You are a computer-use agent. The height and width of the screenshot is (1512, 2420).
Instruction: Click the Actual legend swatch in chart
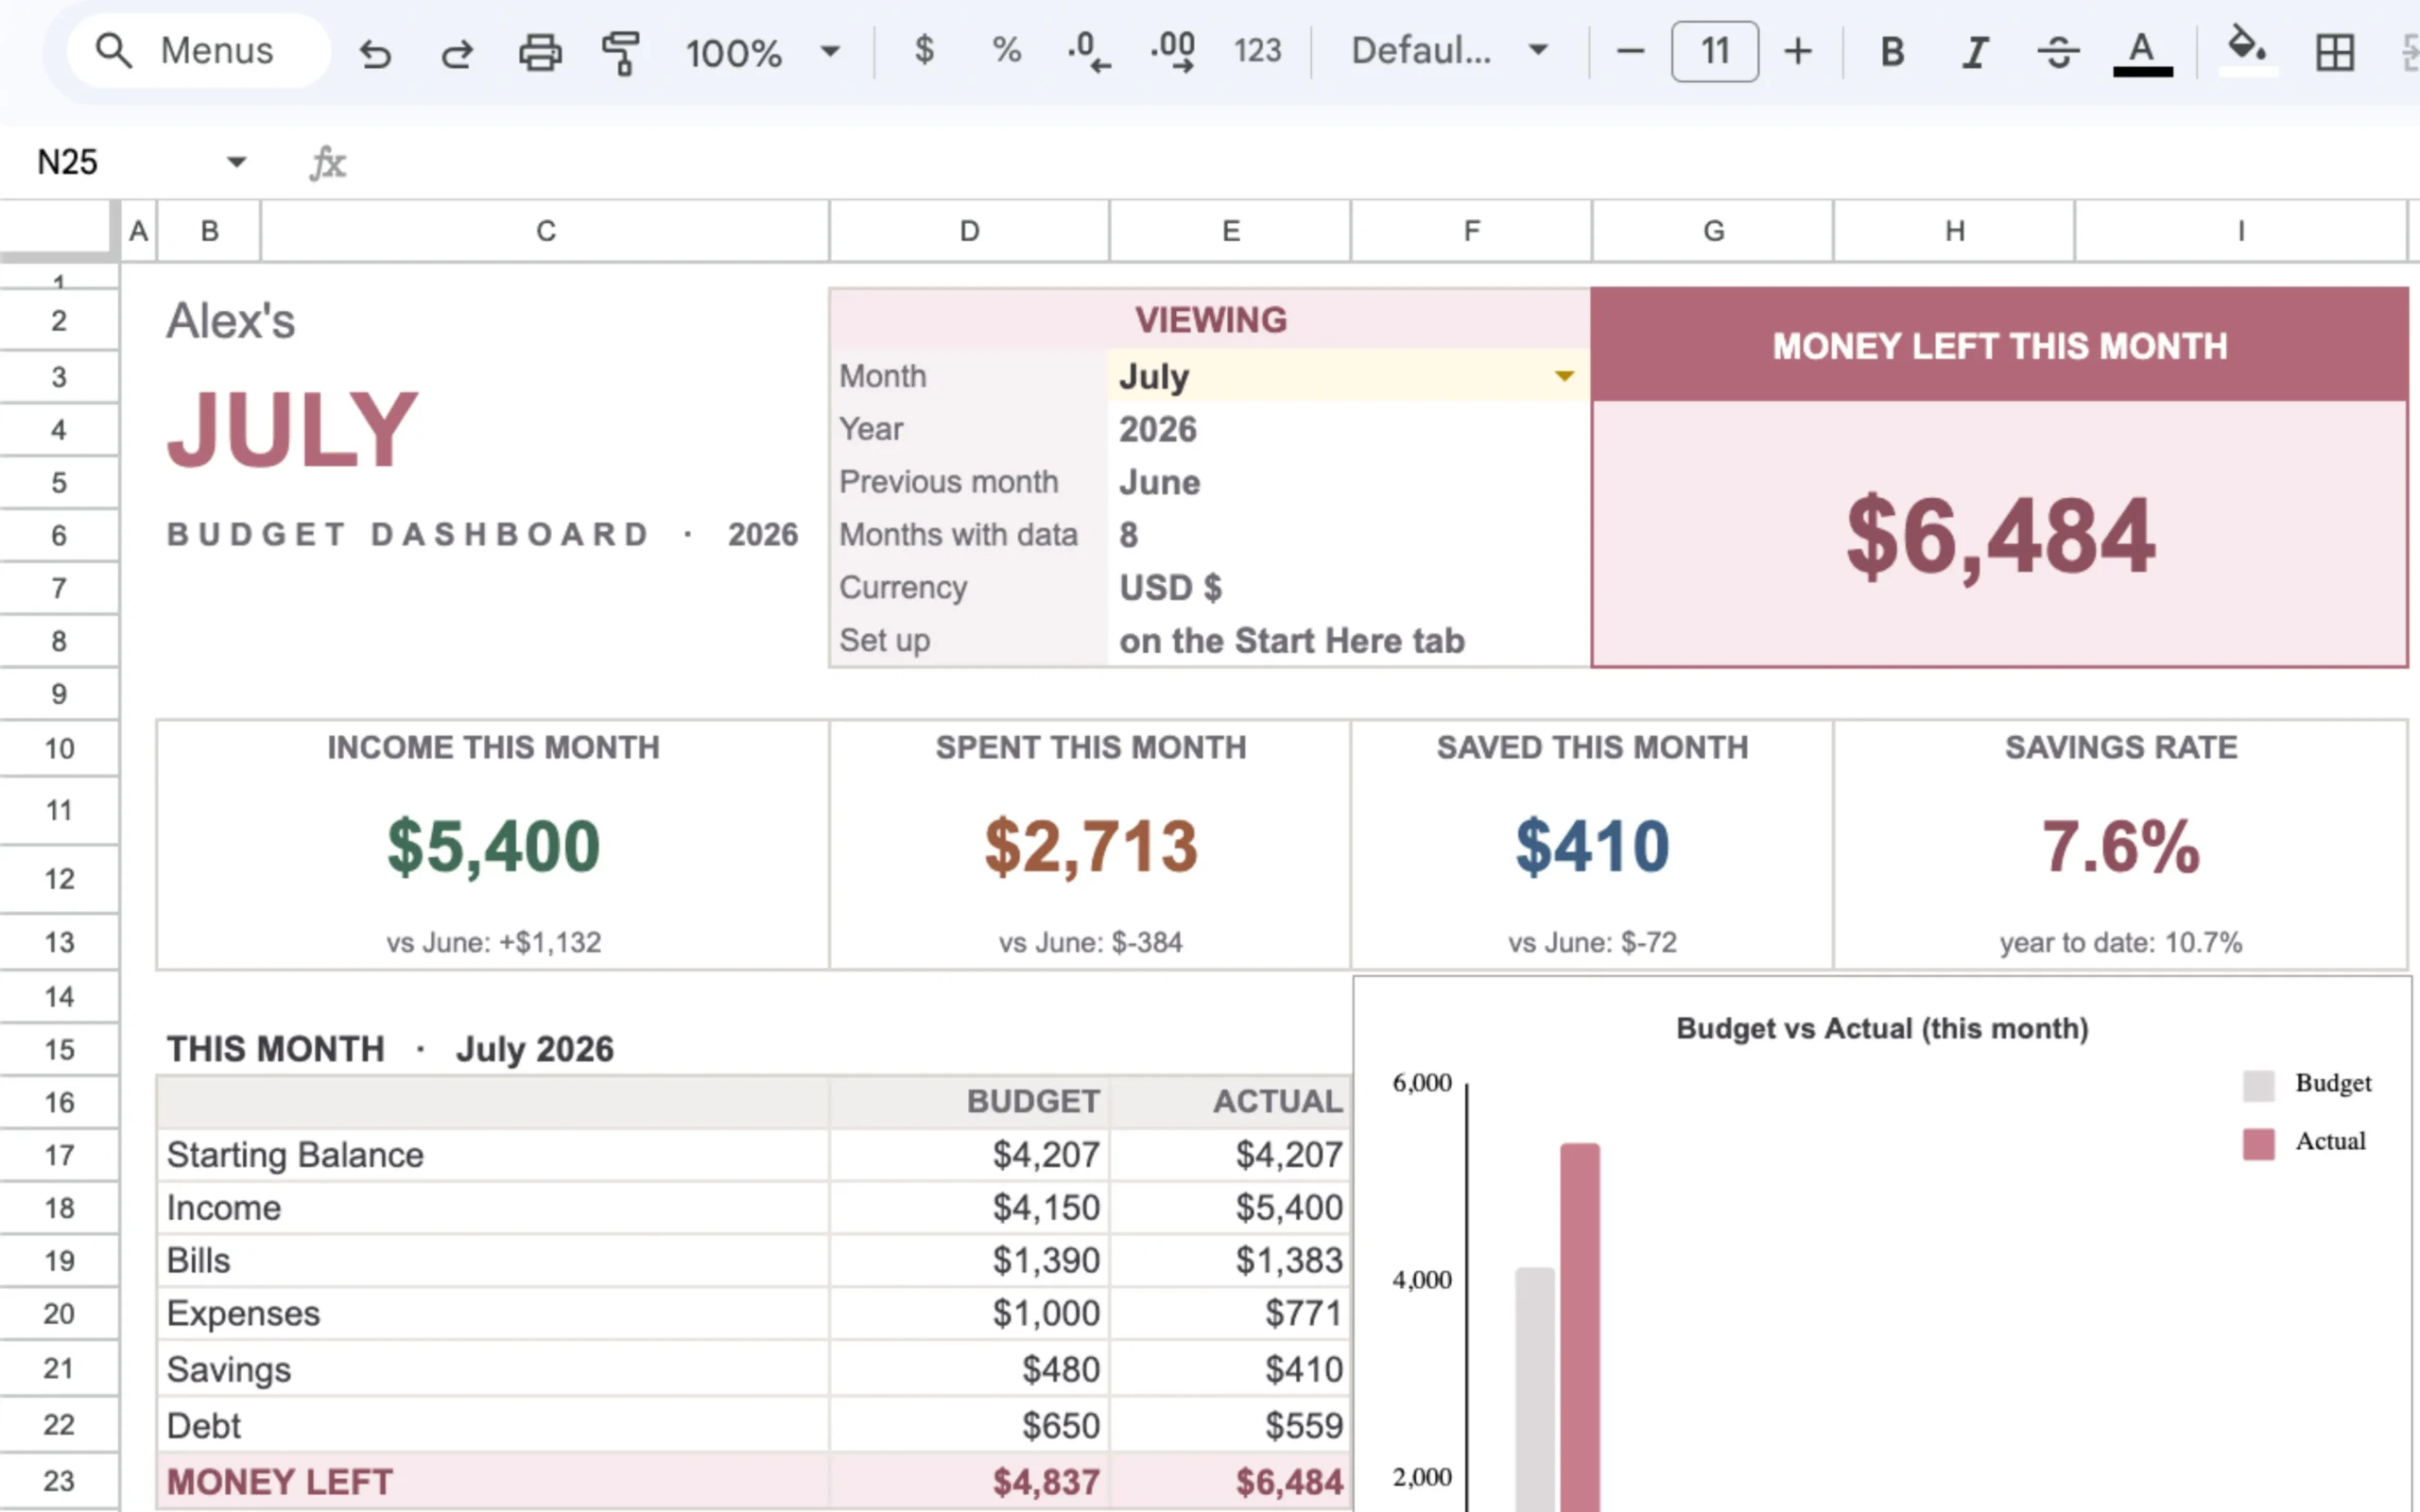point(2258,1143)
